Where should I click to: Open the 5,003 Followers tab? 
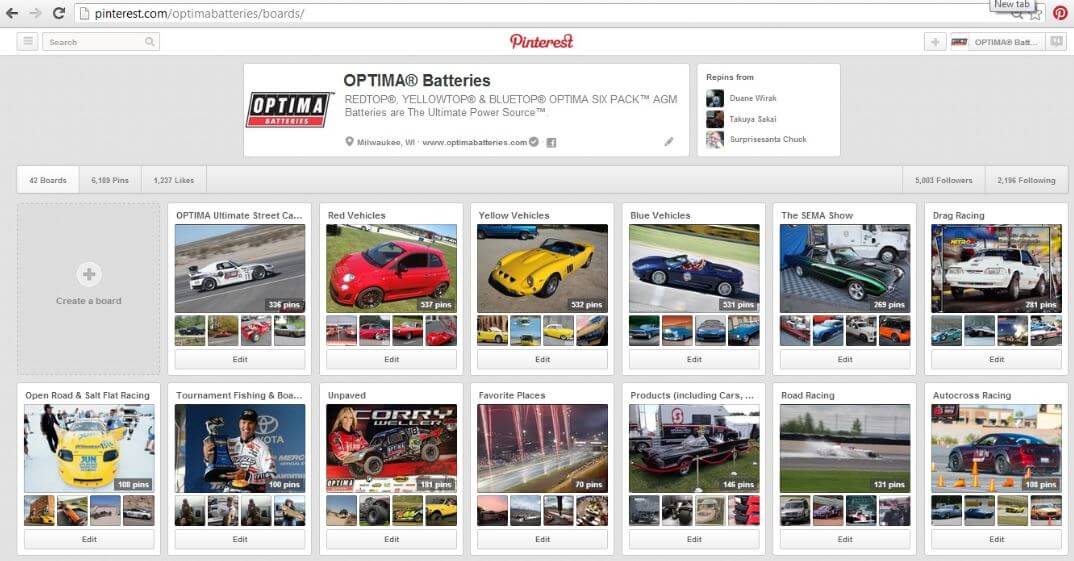(x=944, y=180)
